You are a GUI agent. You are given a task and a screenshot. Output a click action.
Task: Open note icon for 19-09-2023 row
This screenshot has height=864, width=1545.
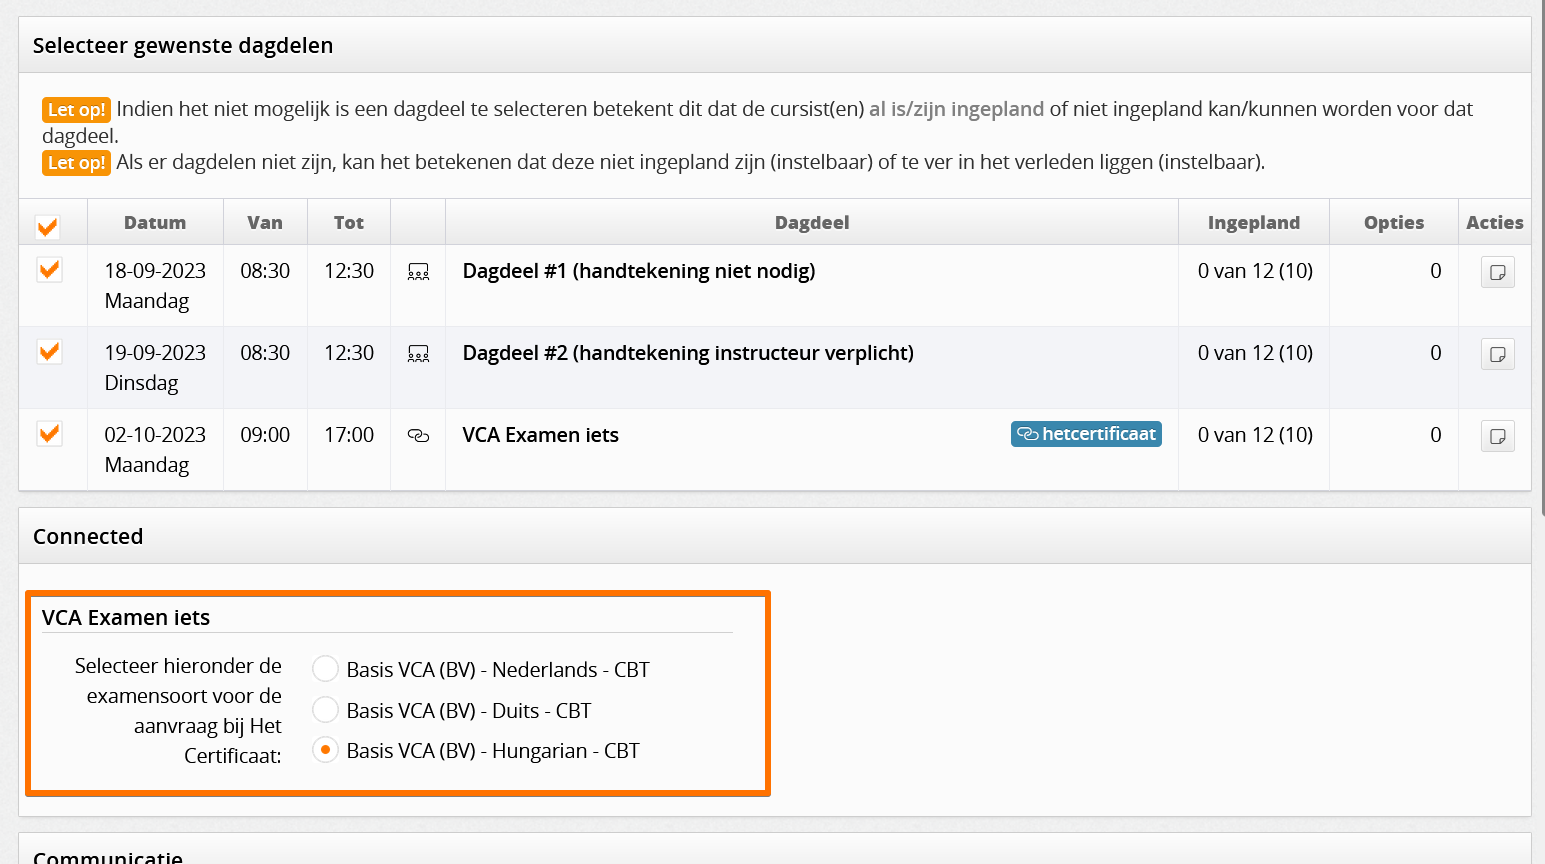pos(1497,354)
